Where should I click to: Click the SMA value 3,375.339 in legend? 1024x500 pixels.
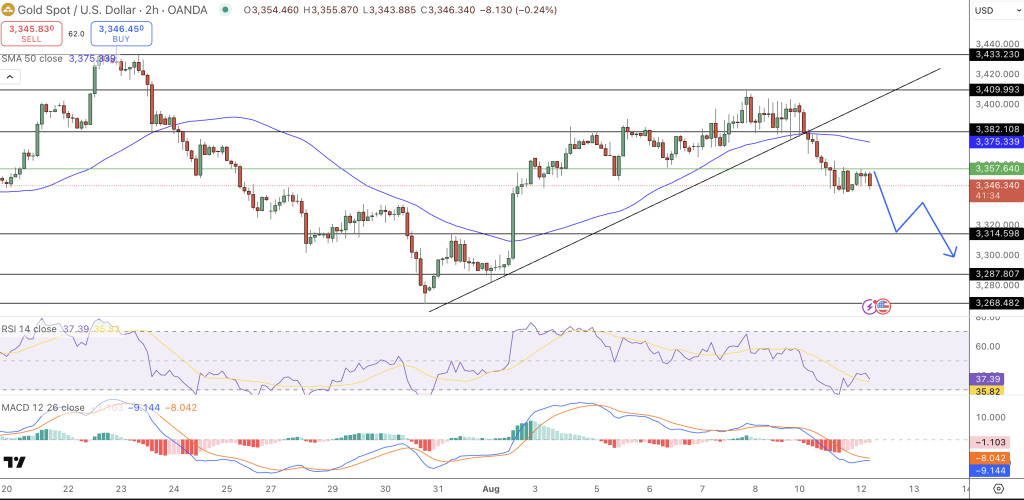(x=92, y=59)
